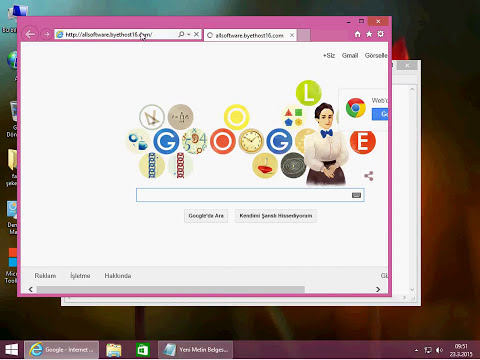Click the green L doodle circle
This screenshot has height=360, width=480.
pos(309,93)
